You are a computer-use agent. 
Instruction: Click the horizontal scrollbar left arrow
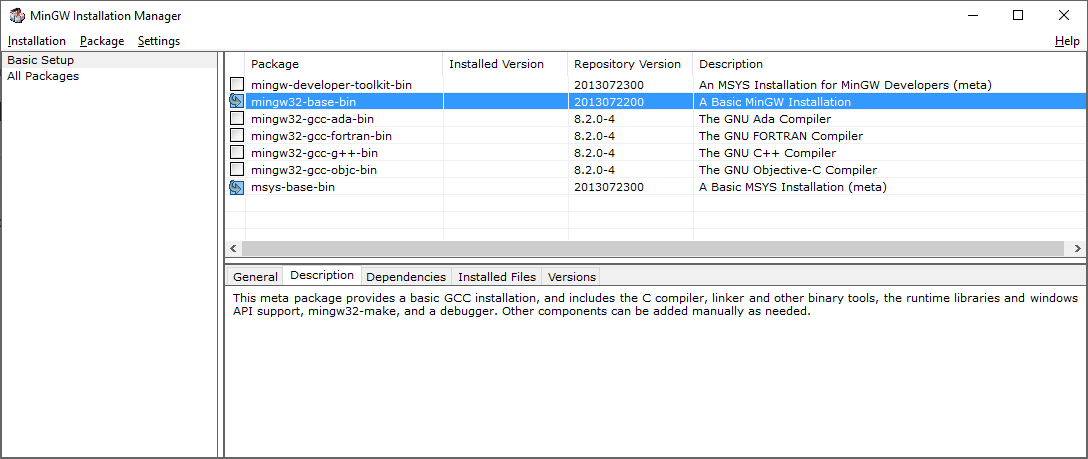pos(233,248)
